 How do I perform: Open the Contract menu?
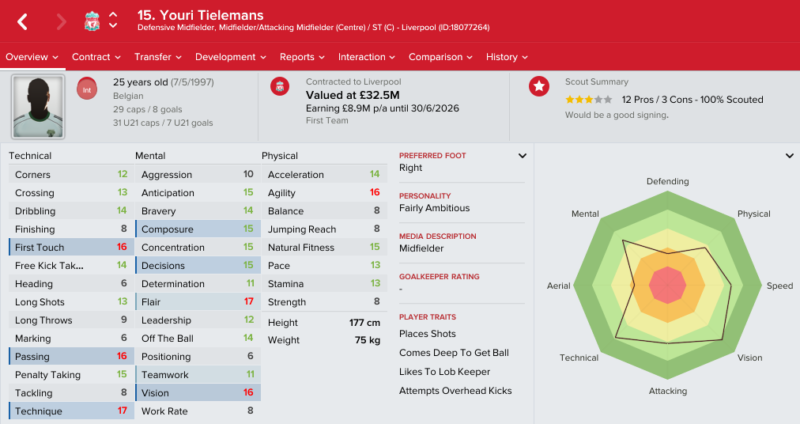pos(96,57)
